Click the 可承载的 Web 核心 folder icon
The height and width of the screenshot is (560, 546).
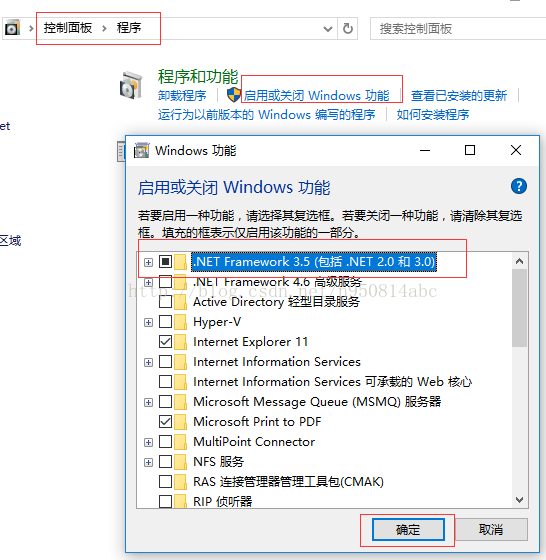coord(181,382)
